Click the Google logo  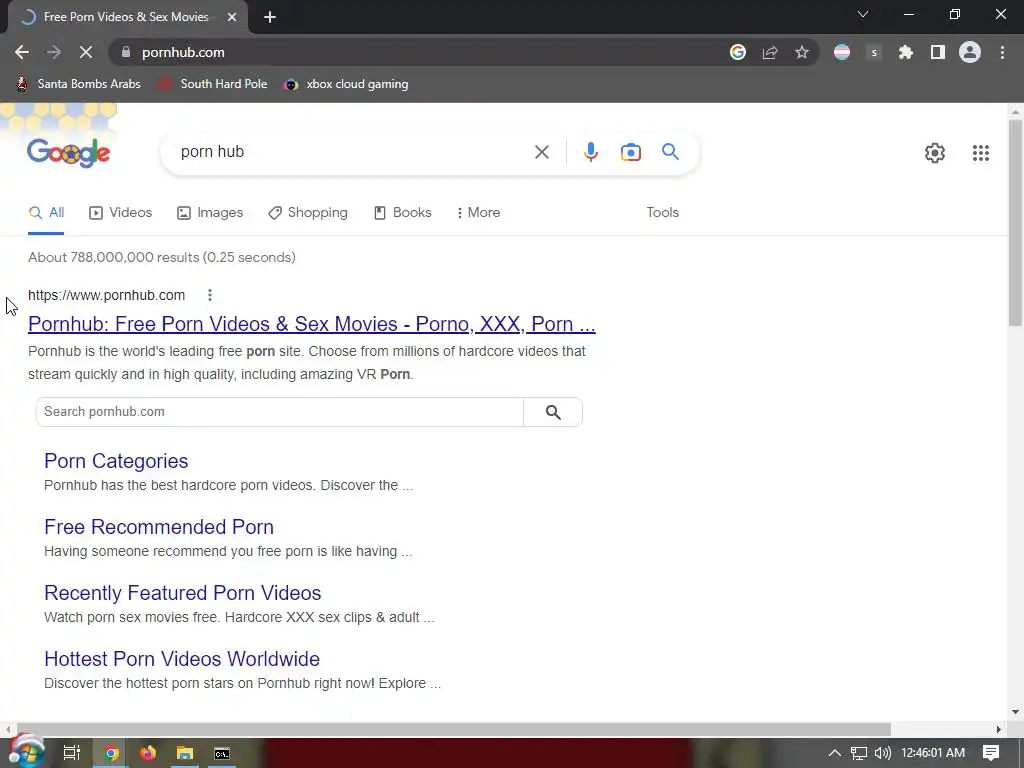(69, 153)
